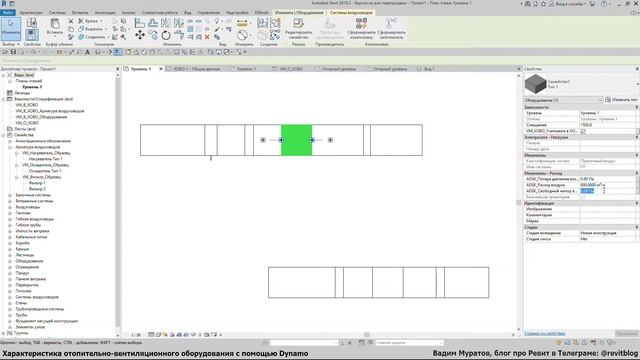This screenshot has height=360, width=640.
Task: Collapse the Семейства tree node
Action: point(3,135)
